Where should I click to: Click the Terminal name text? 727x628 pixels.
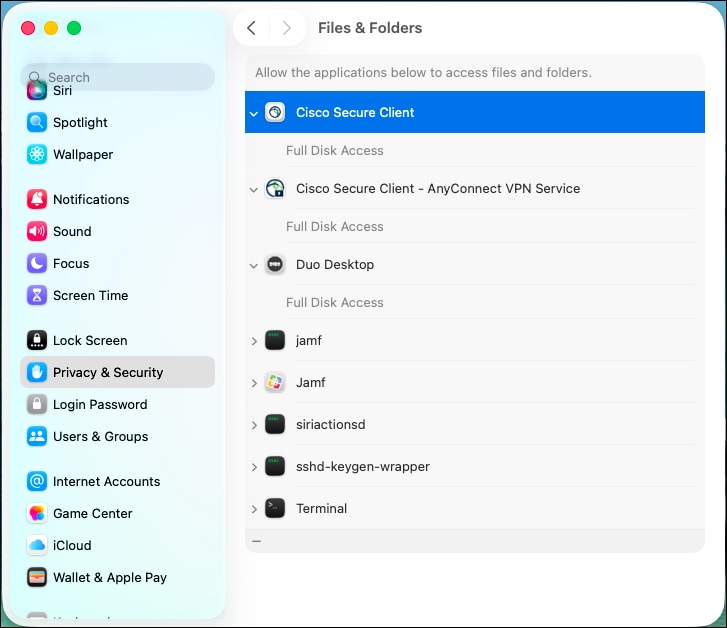point(321,508)
